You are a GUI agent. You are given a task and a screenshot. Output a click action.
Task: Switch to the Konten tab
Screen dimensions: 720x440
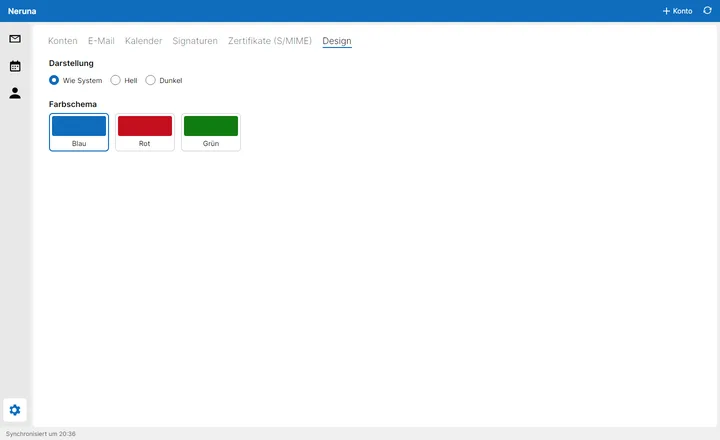tap(62, 41)
